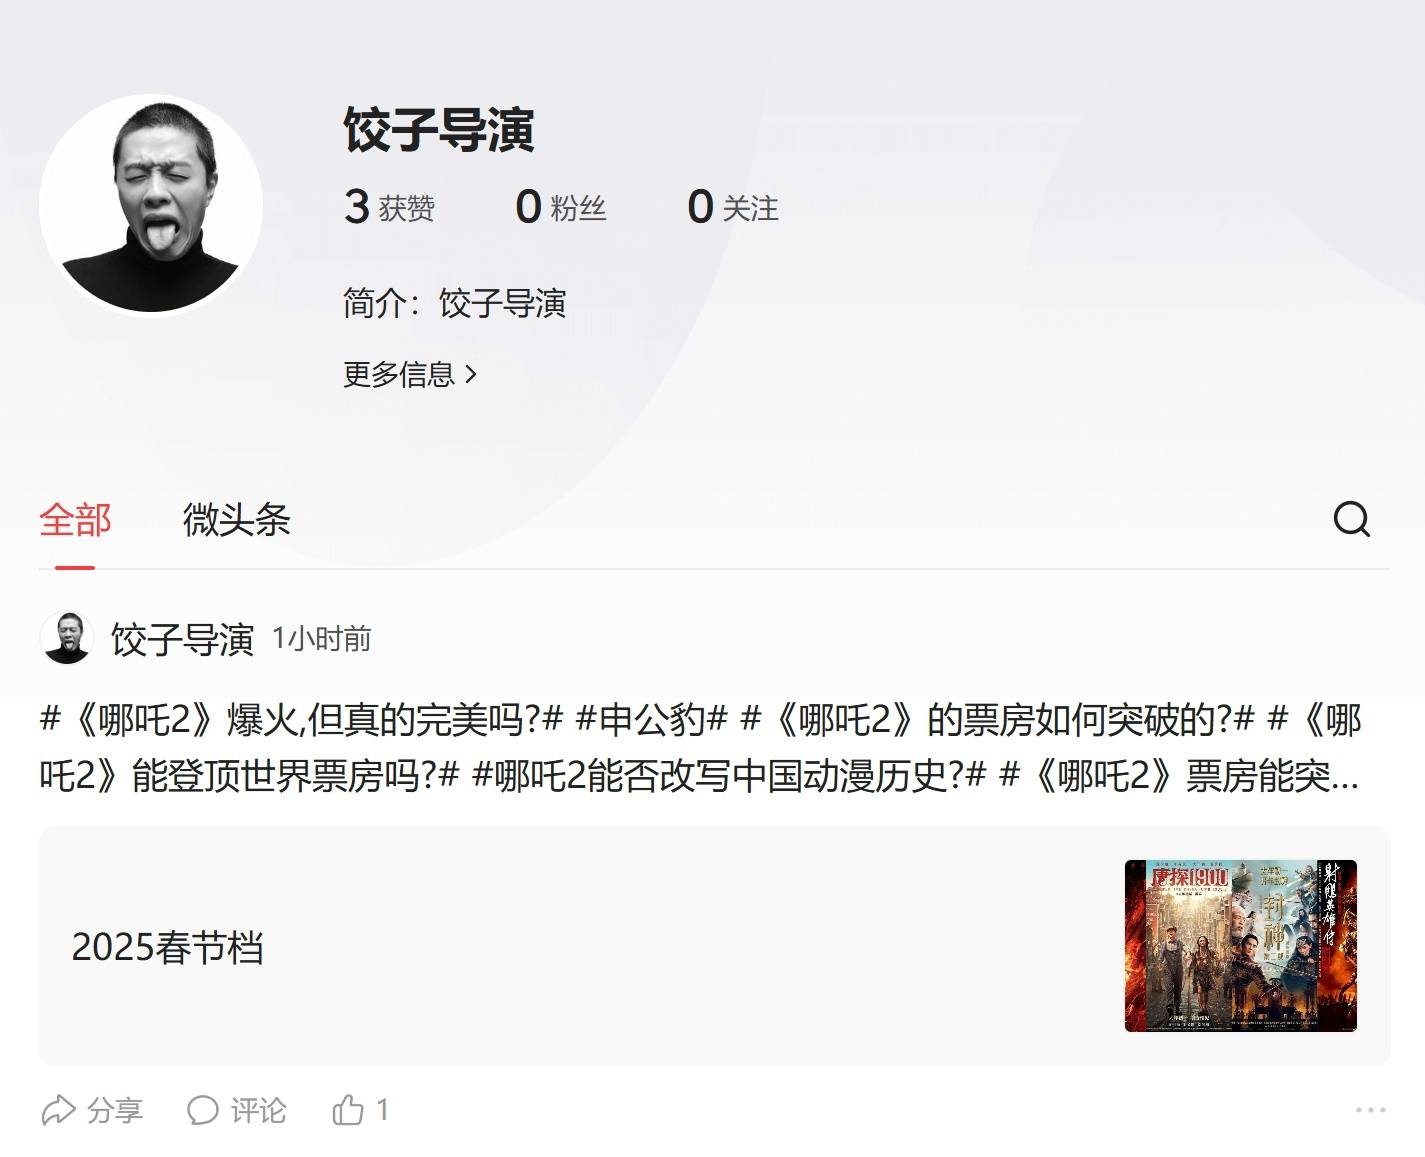Open the movie poster thumbnail
1425x1157 pixels.
coord(1240,945)
